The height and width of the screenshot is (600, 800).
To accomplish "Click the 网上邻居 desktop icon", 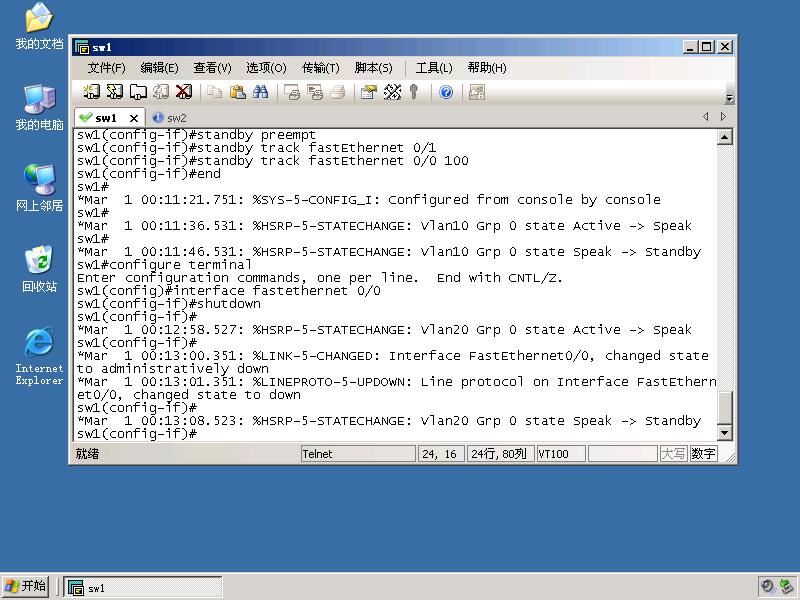I will click(39, 188).
